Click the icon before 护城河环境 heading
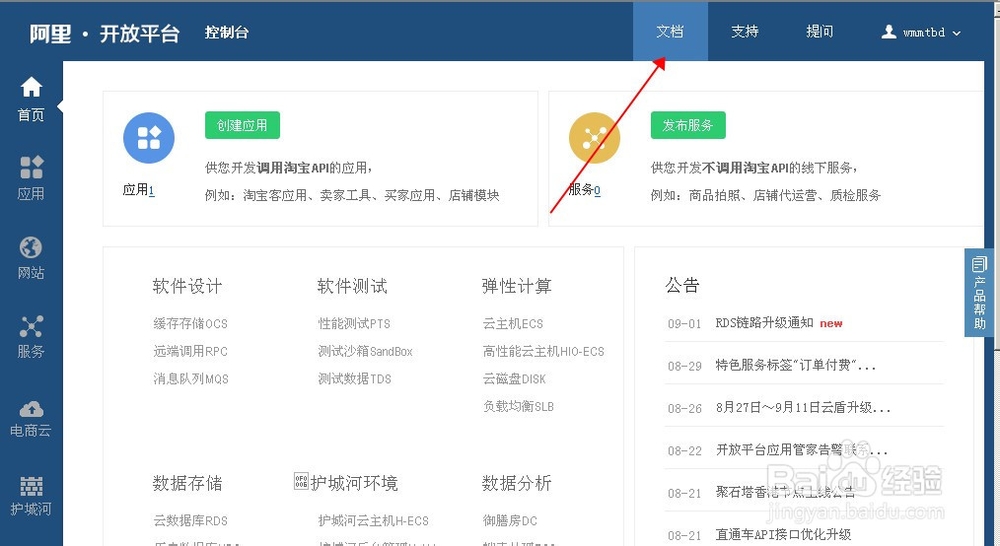 coord(301,481)
